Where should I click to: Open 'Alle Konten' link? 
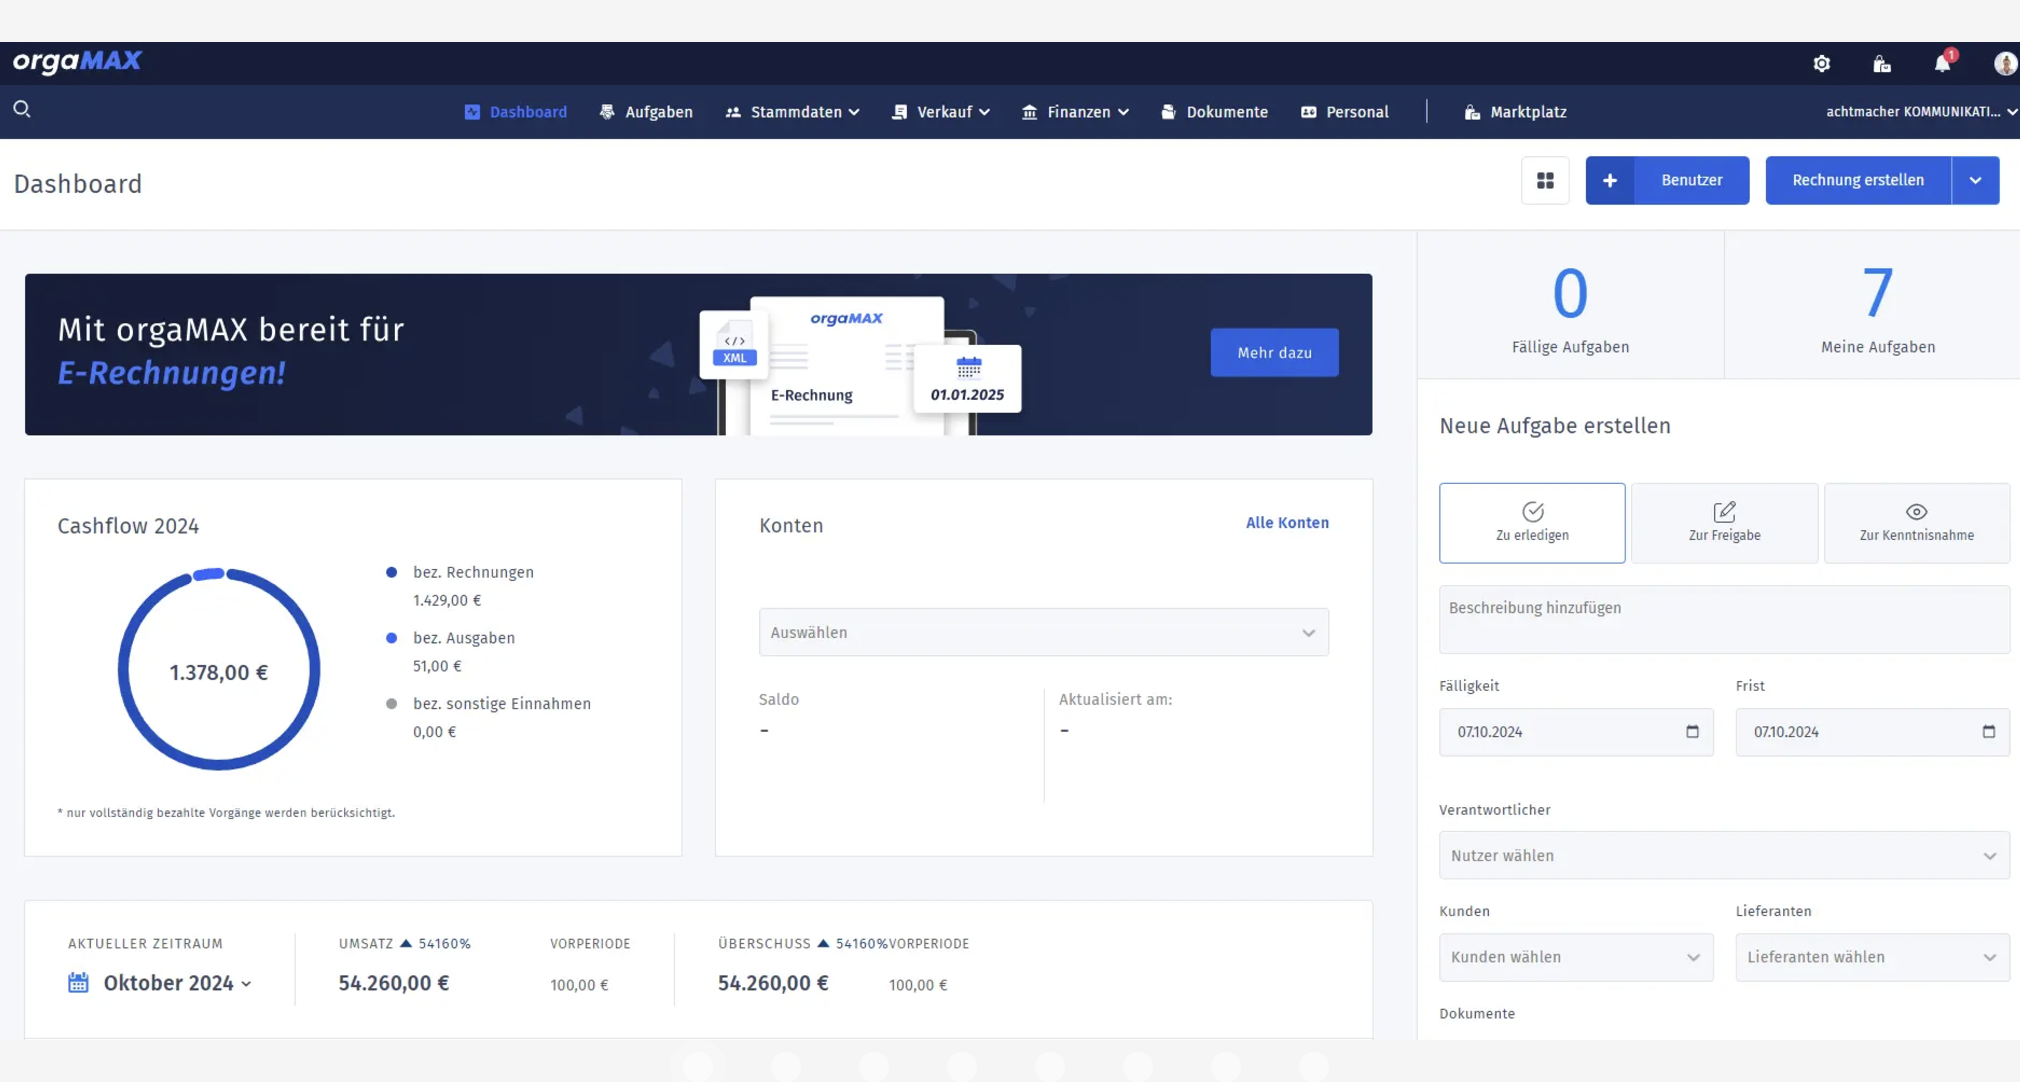[x=1287, y=523]
